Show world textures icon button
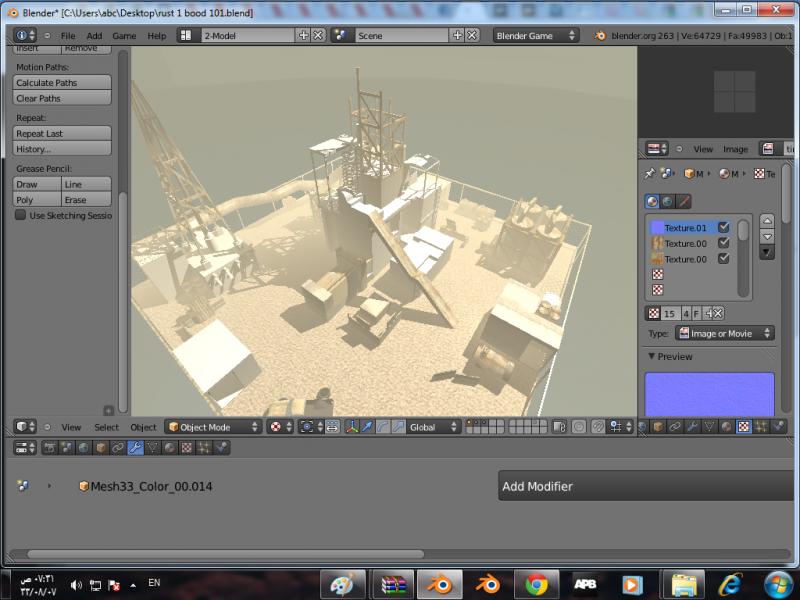Screen dimensions: 800x600 click(x=668, y=201)
